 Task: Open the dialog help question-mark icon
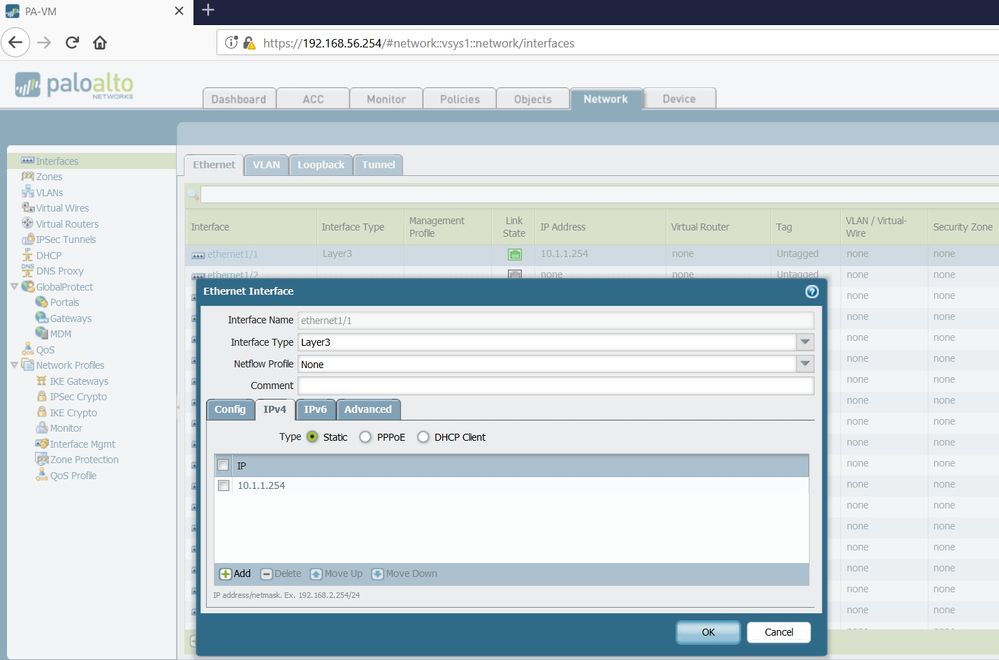click(812, 291)
